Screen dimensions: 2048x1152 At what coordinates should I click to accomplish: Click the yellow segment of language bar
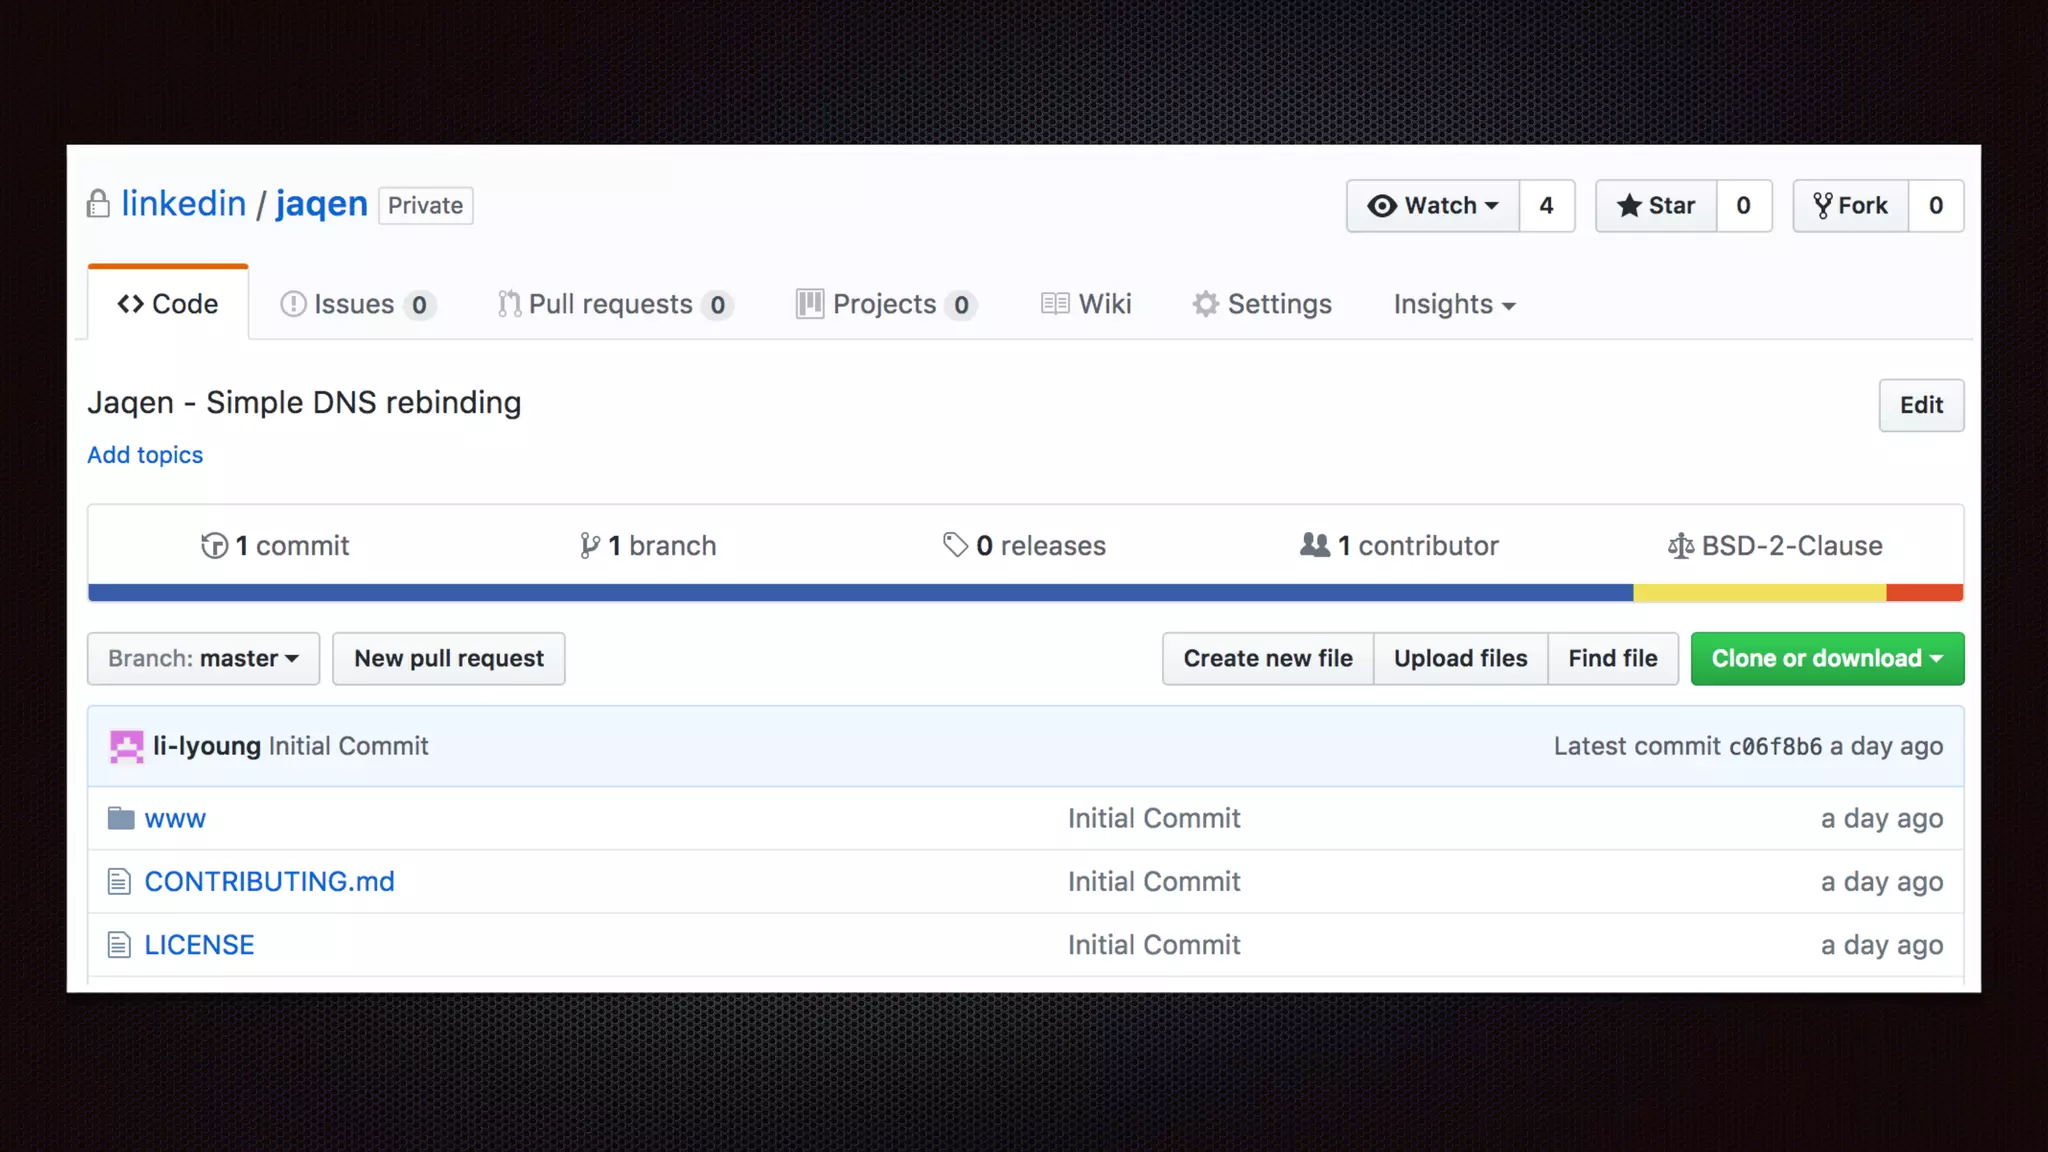coord(1759,592)
